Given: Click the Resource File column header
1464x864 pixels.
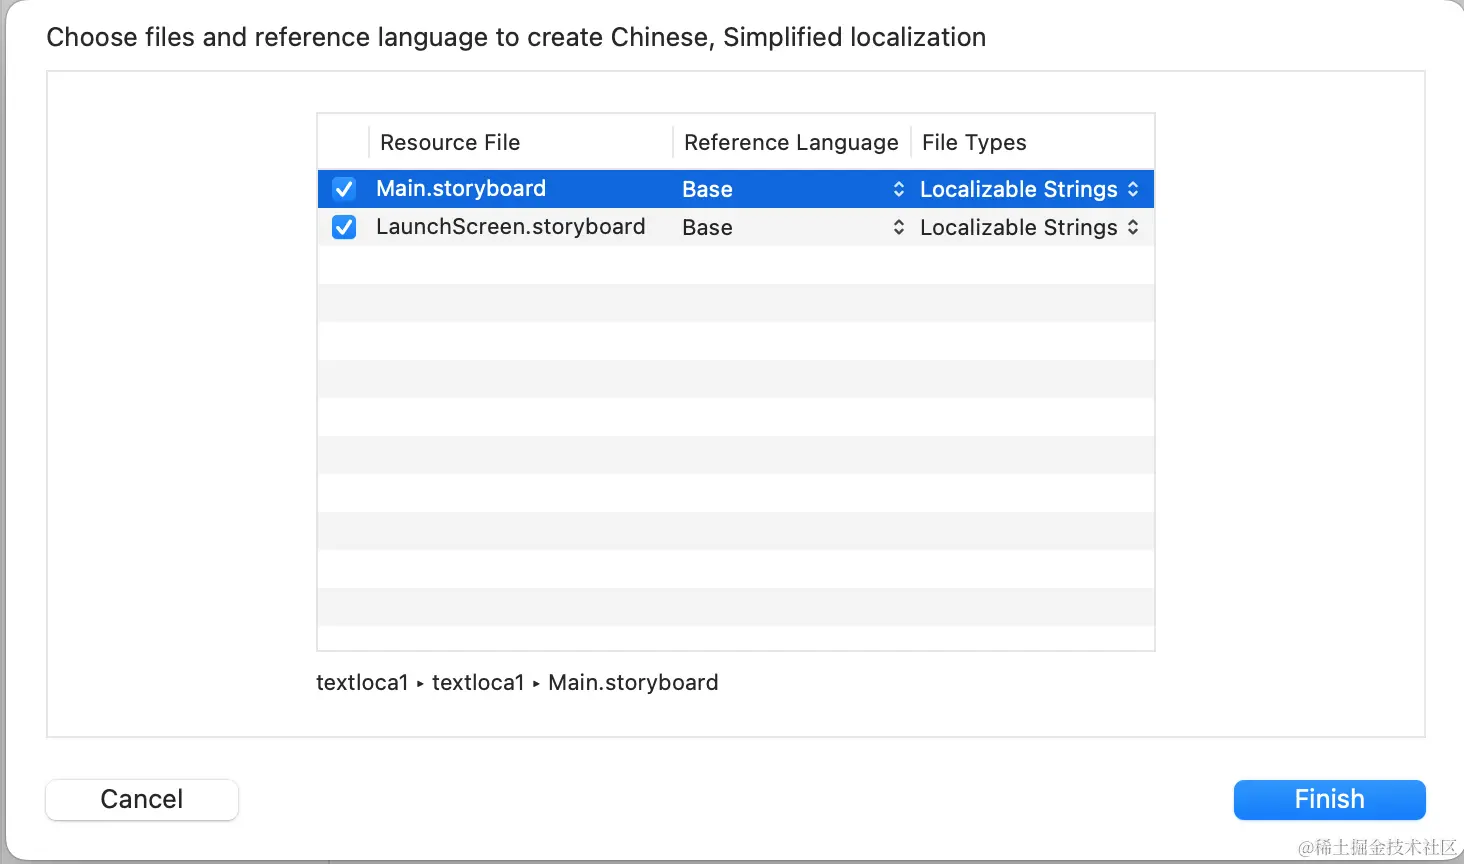Looking at the screenshot, I should click(450, 143).
